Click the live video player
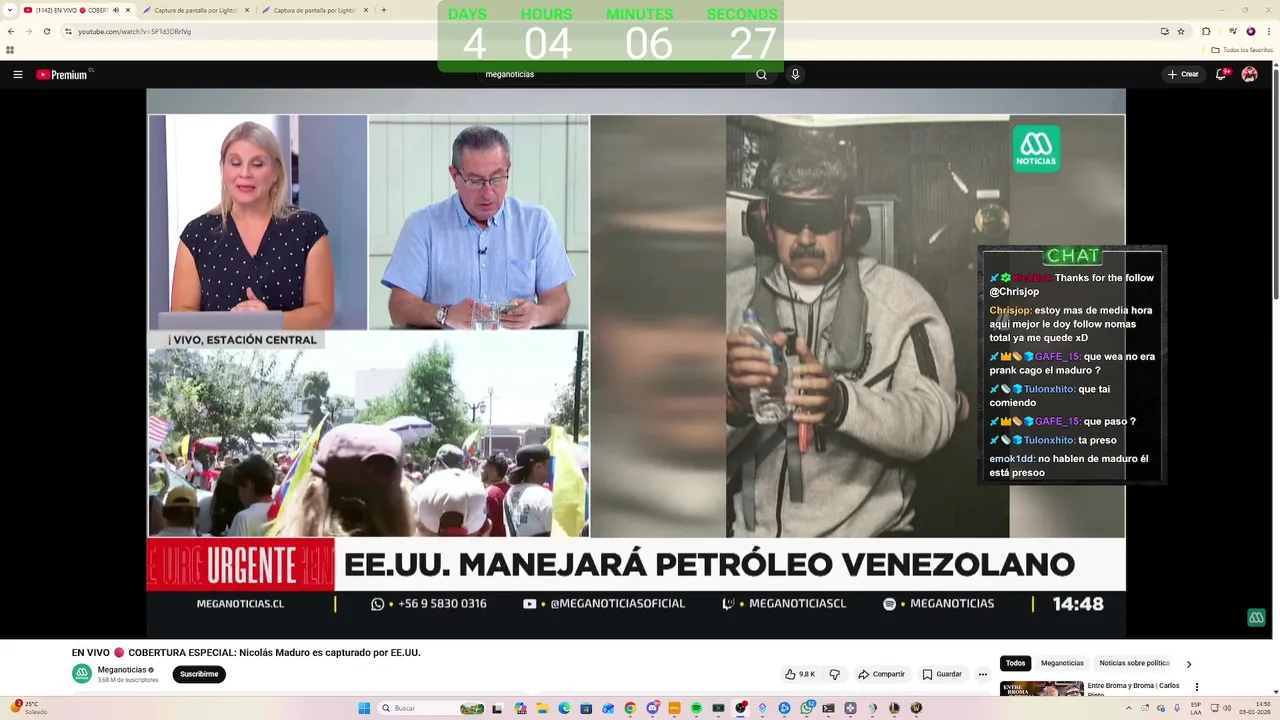The image size is (1280, 720). point(636,363)
